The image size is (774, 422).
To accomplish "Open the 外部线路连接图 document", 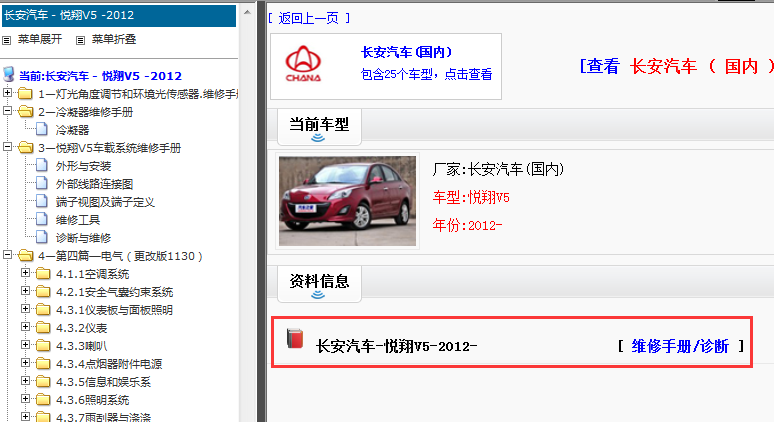I will (94, 185).
